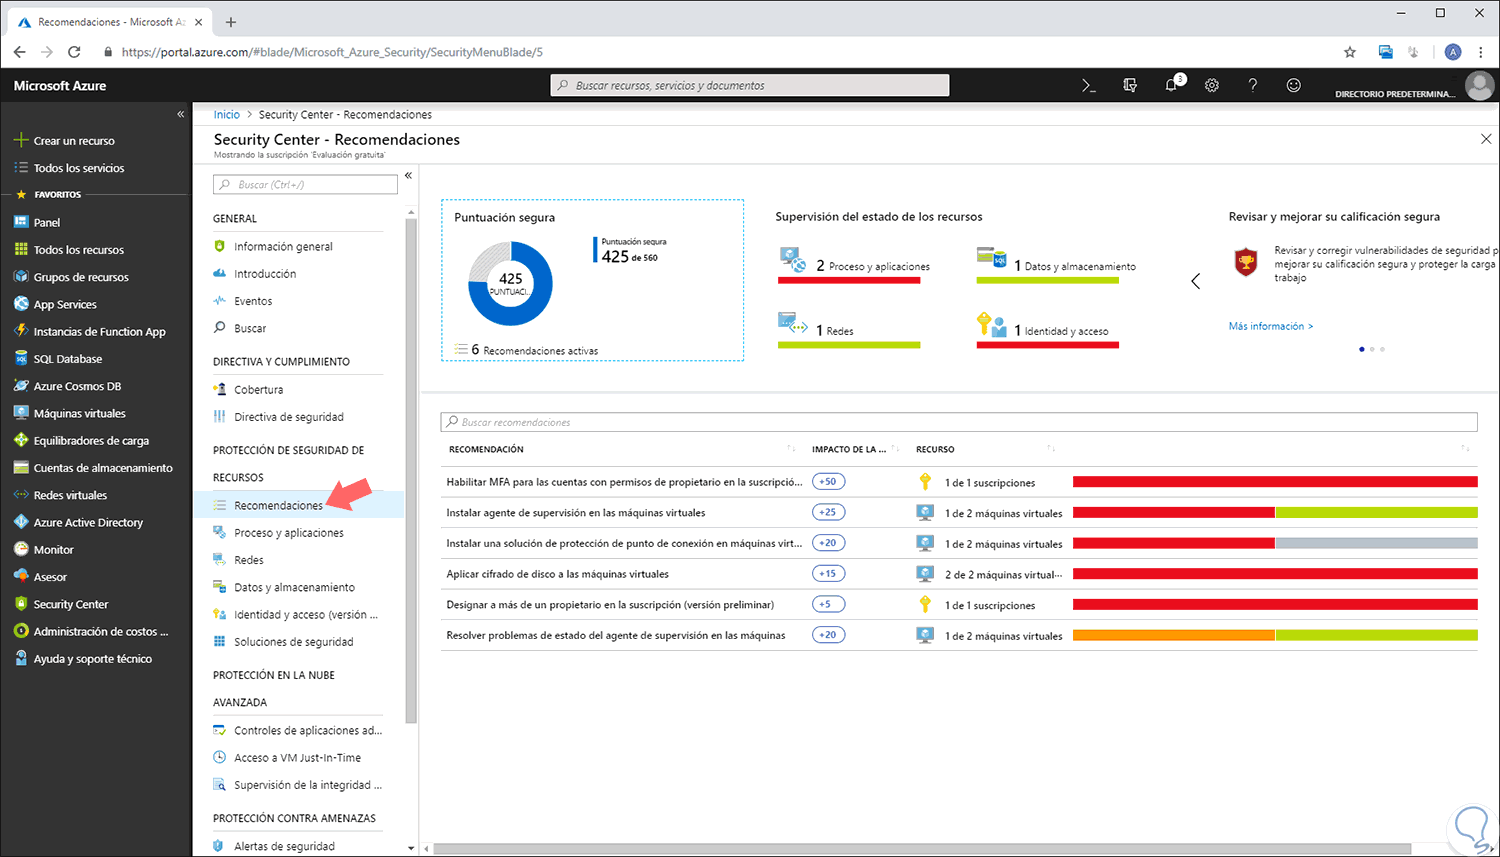Open the Identidad y acceso resource tile

coord(1047,330)
